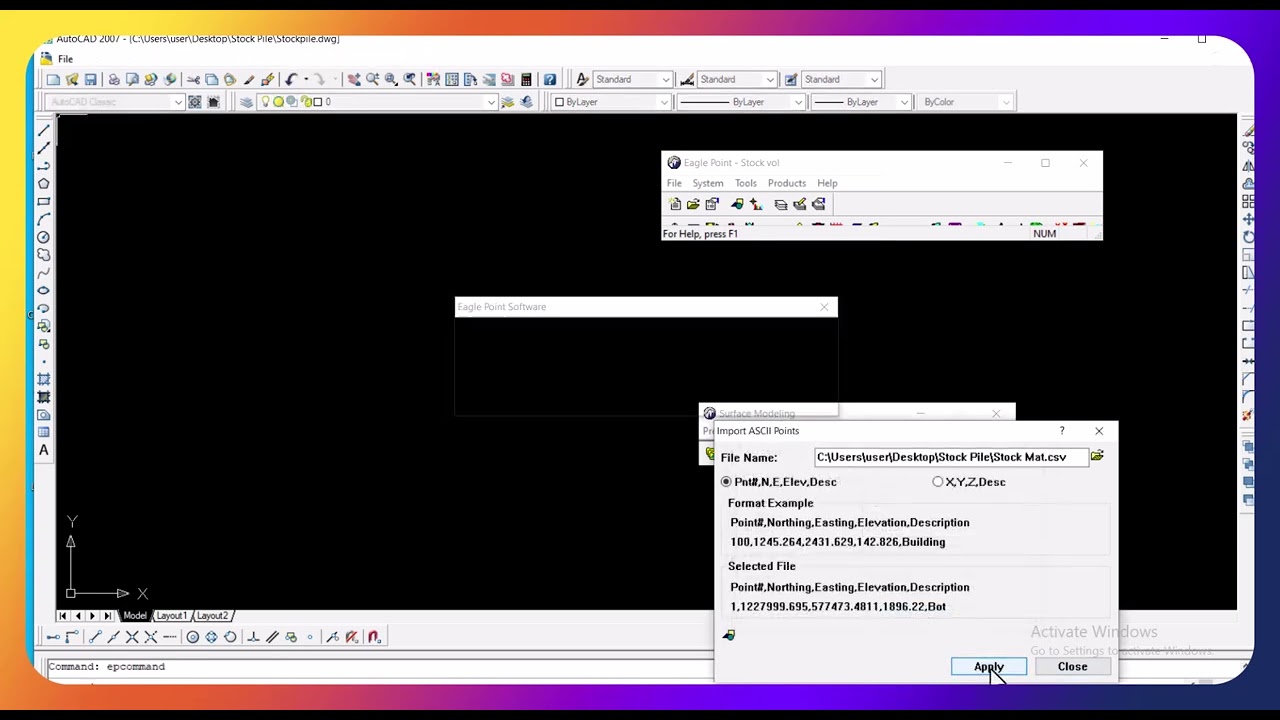Image resolution: width=1280 pixels, height=720 pixels.
Task: Open the AutoCAD Help question-mark icon
Action: [550, 79]
